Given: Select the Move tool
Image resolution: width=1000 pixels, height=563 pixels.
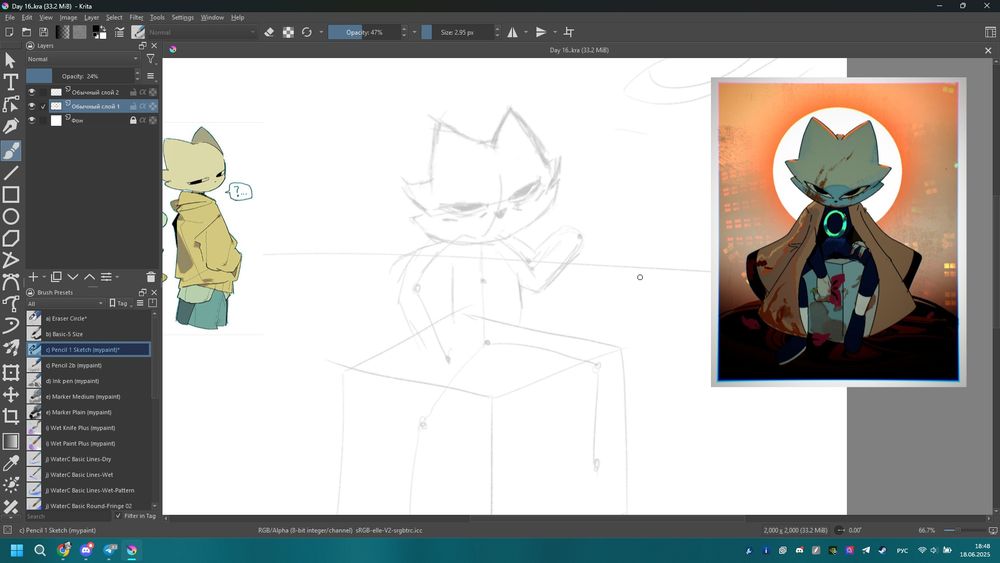Looking at the screenshot, I should tap(10, 395).
